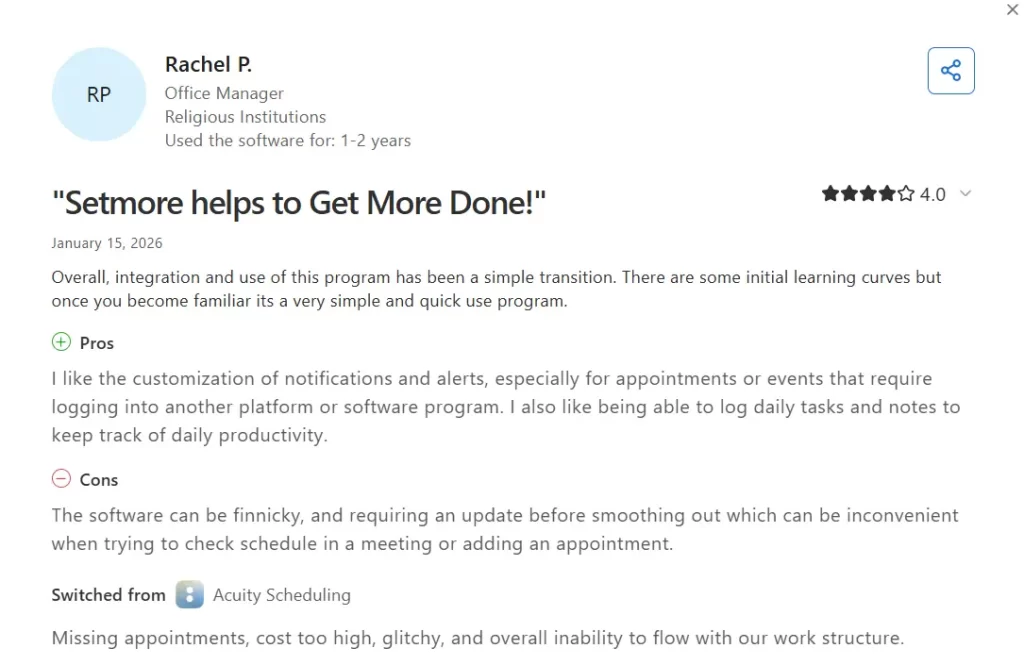Select the Pros section heading
Image resolution: width=1024 pixels, height=665 pixels.
point(96,342)
